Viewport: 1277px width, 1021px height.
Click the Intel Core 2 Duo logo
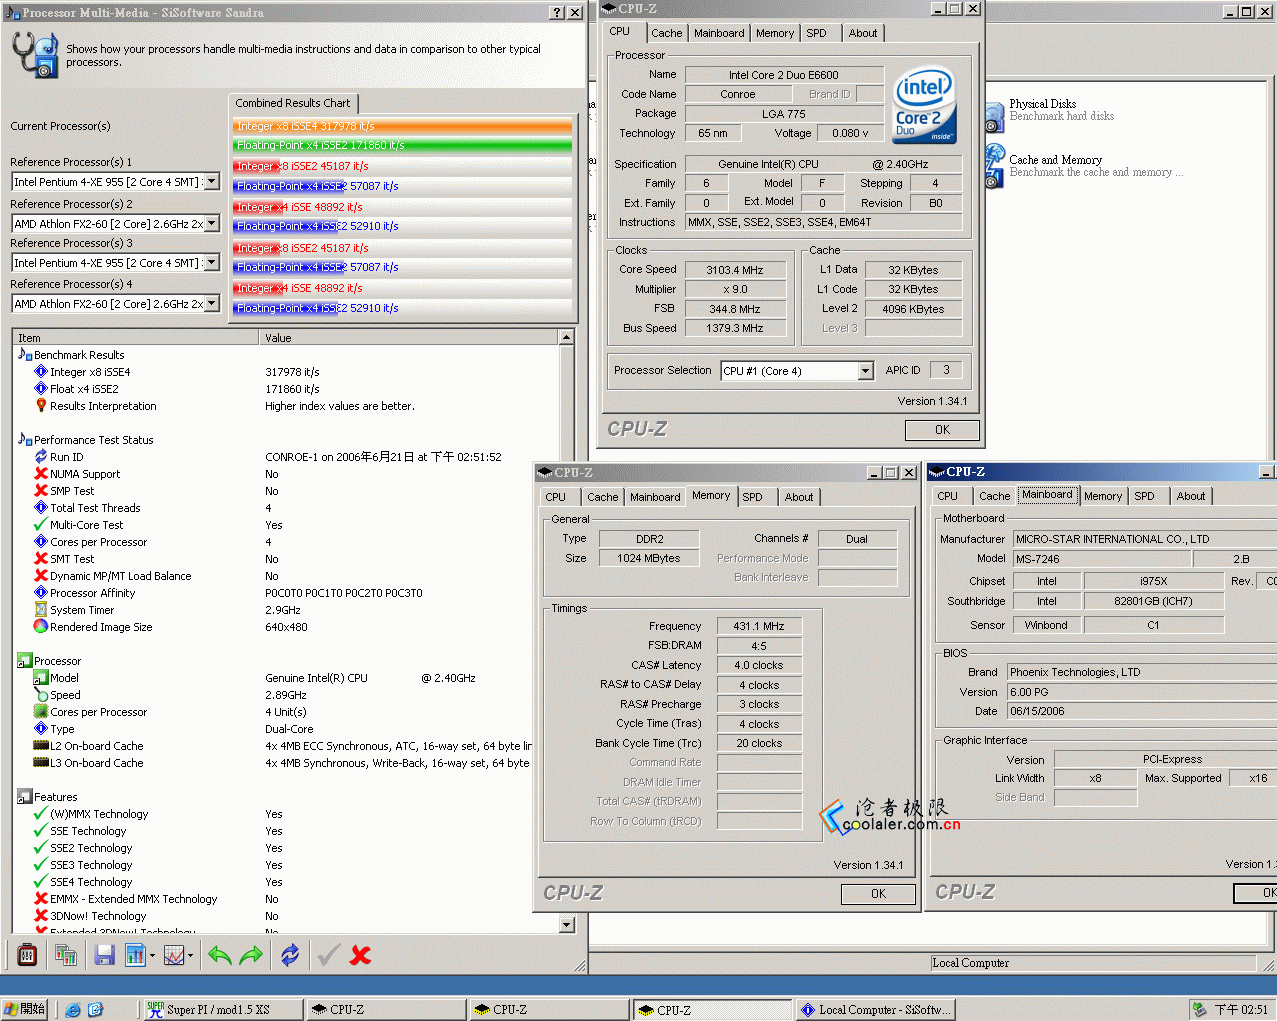click(924, 105)
